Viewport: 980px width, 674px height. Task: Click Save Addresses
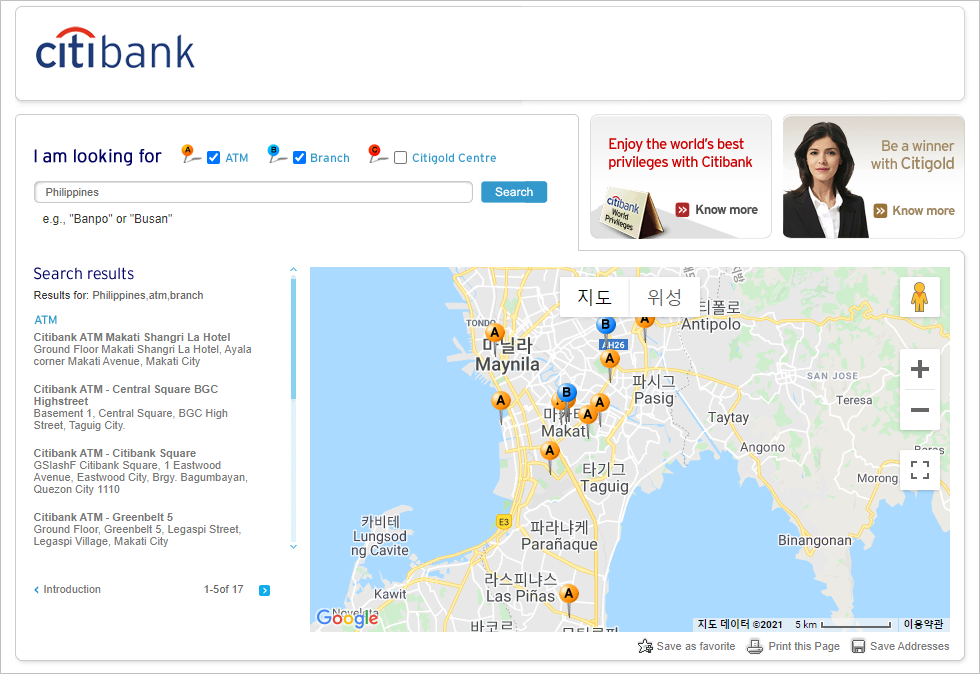(x=901, y=646)
